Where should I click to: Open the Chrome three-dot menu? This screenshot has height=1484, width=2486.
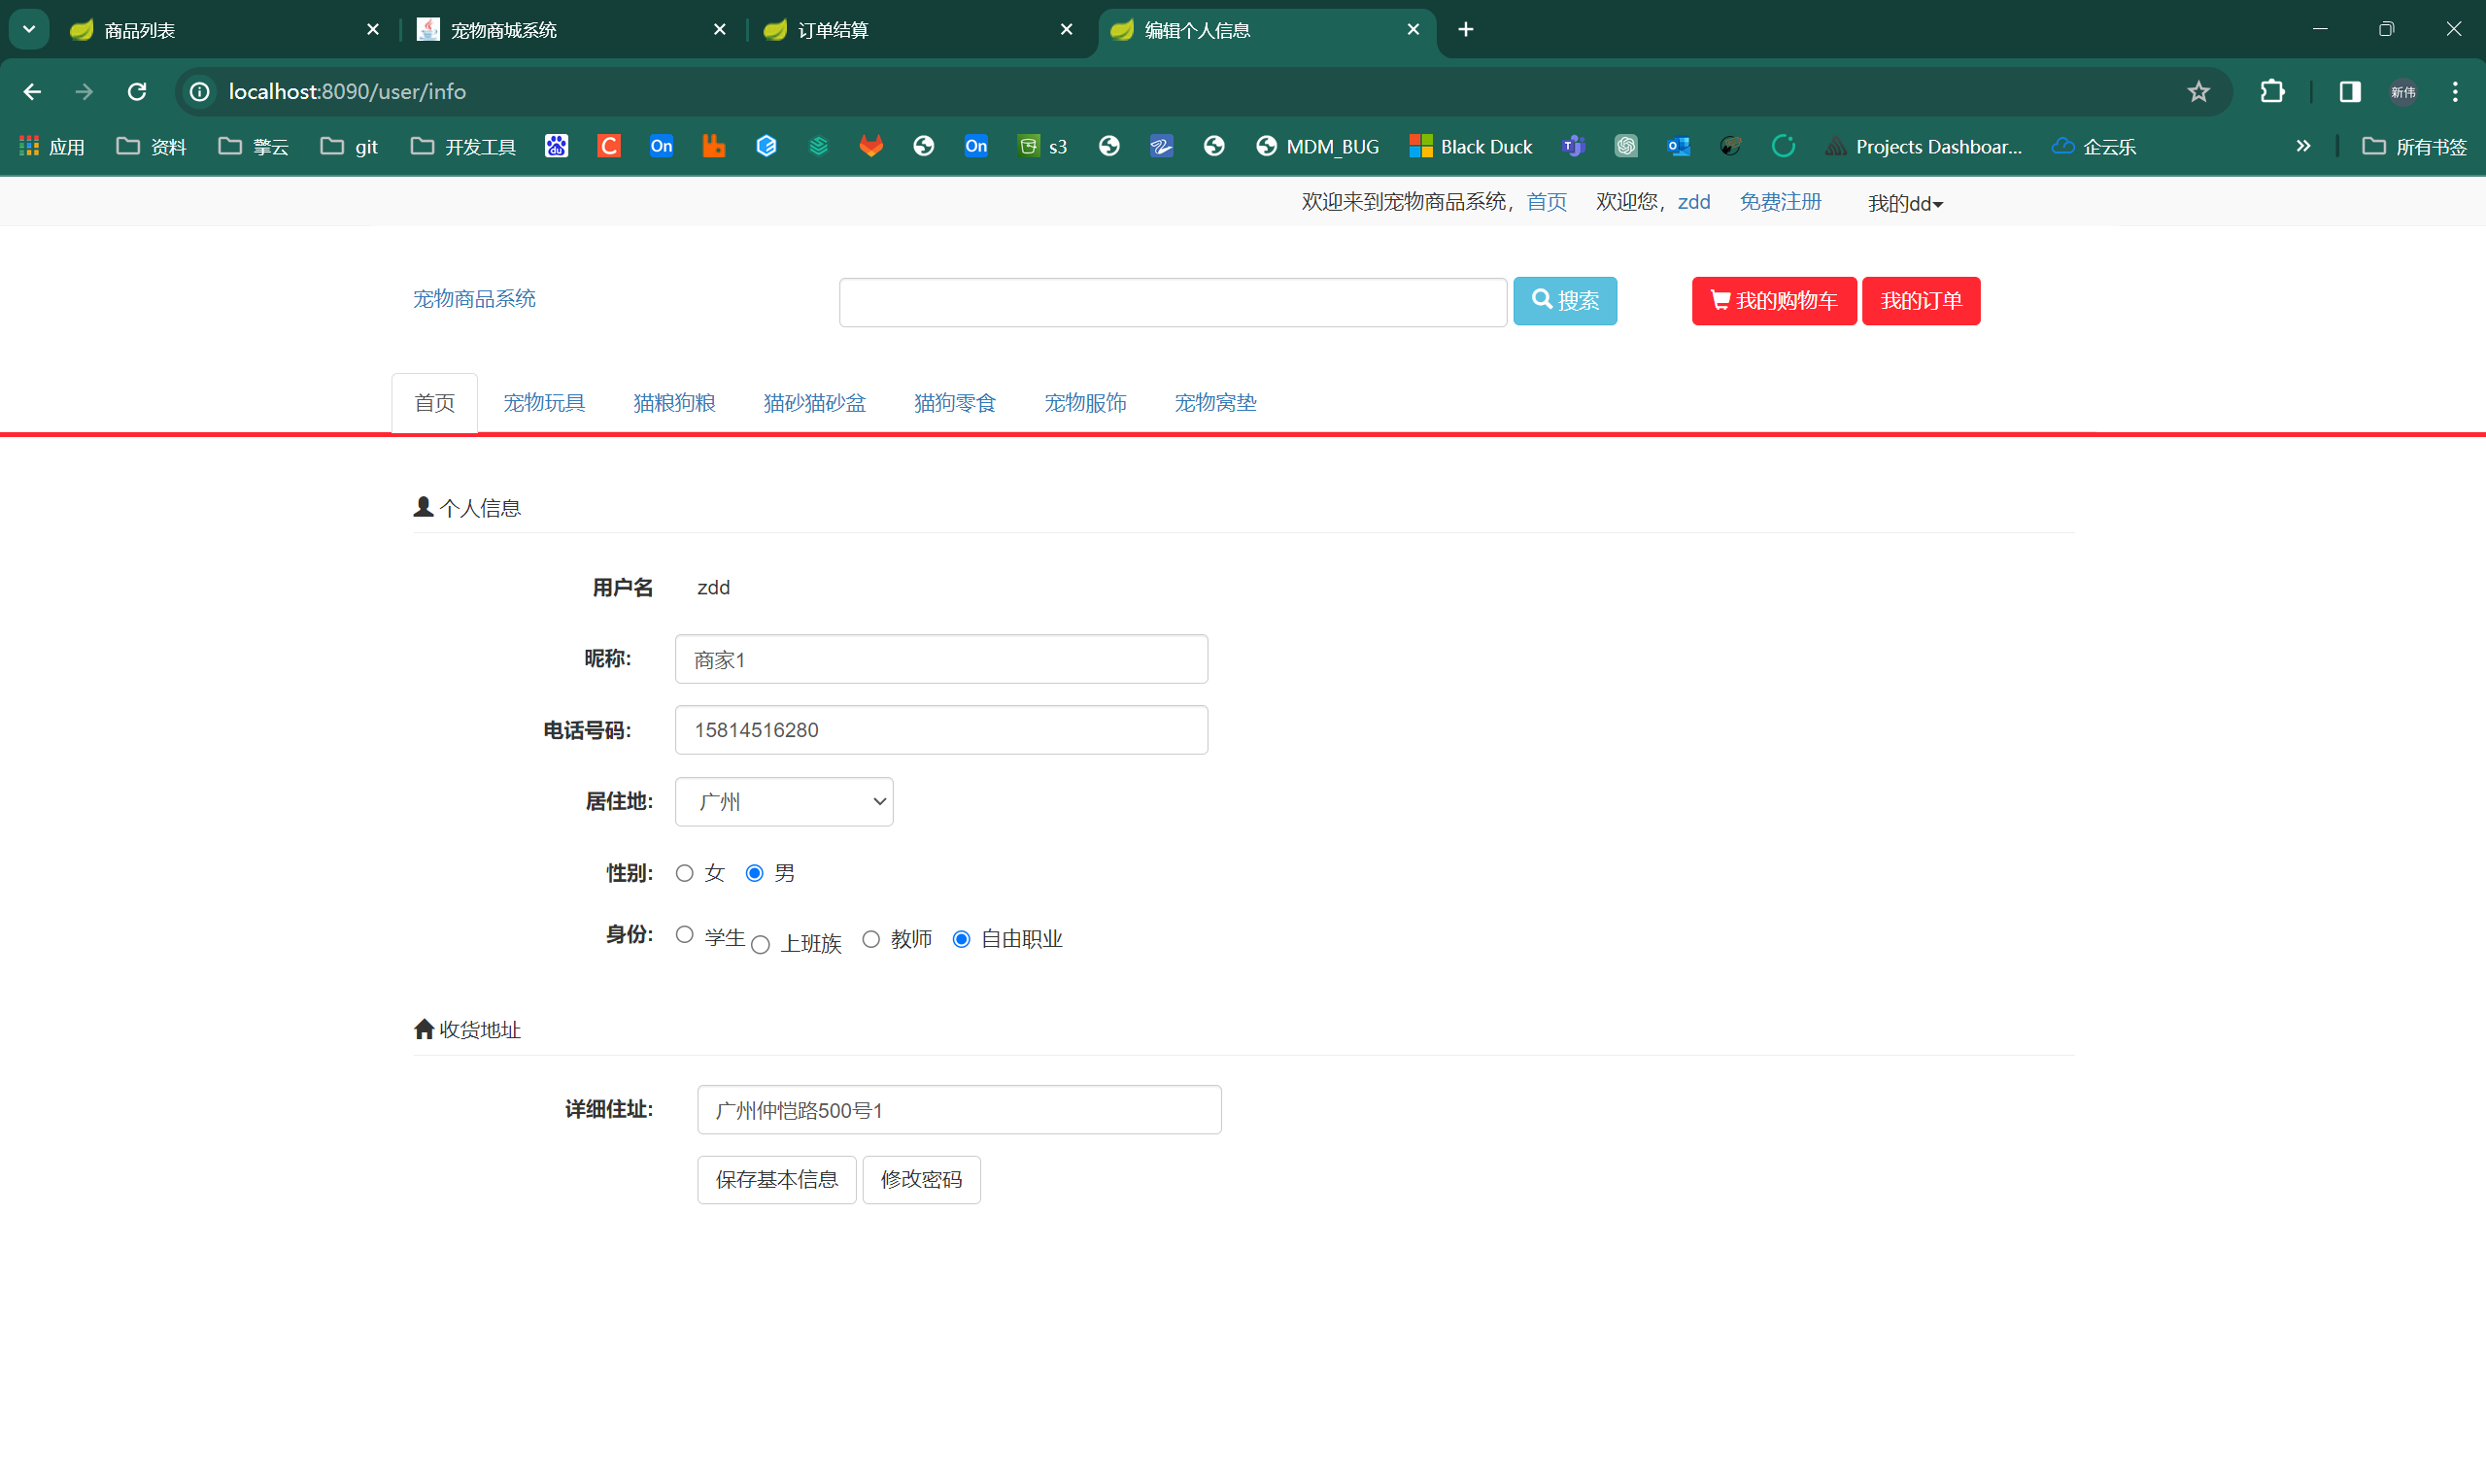tap(2455, 92)
